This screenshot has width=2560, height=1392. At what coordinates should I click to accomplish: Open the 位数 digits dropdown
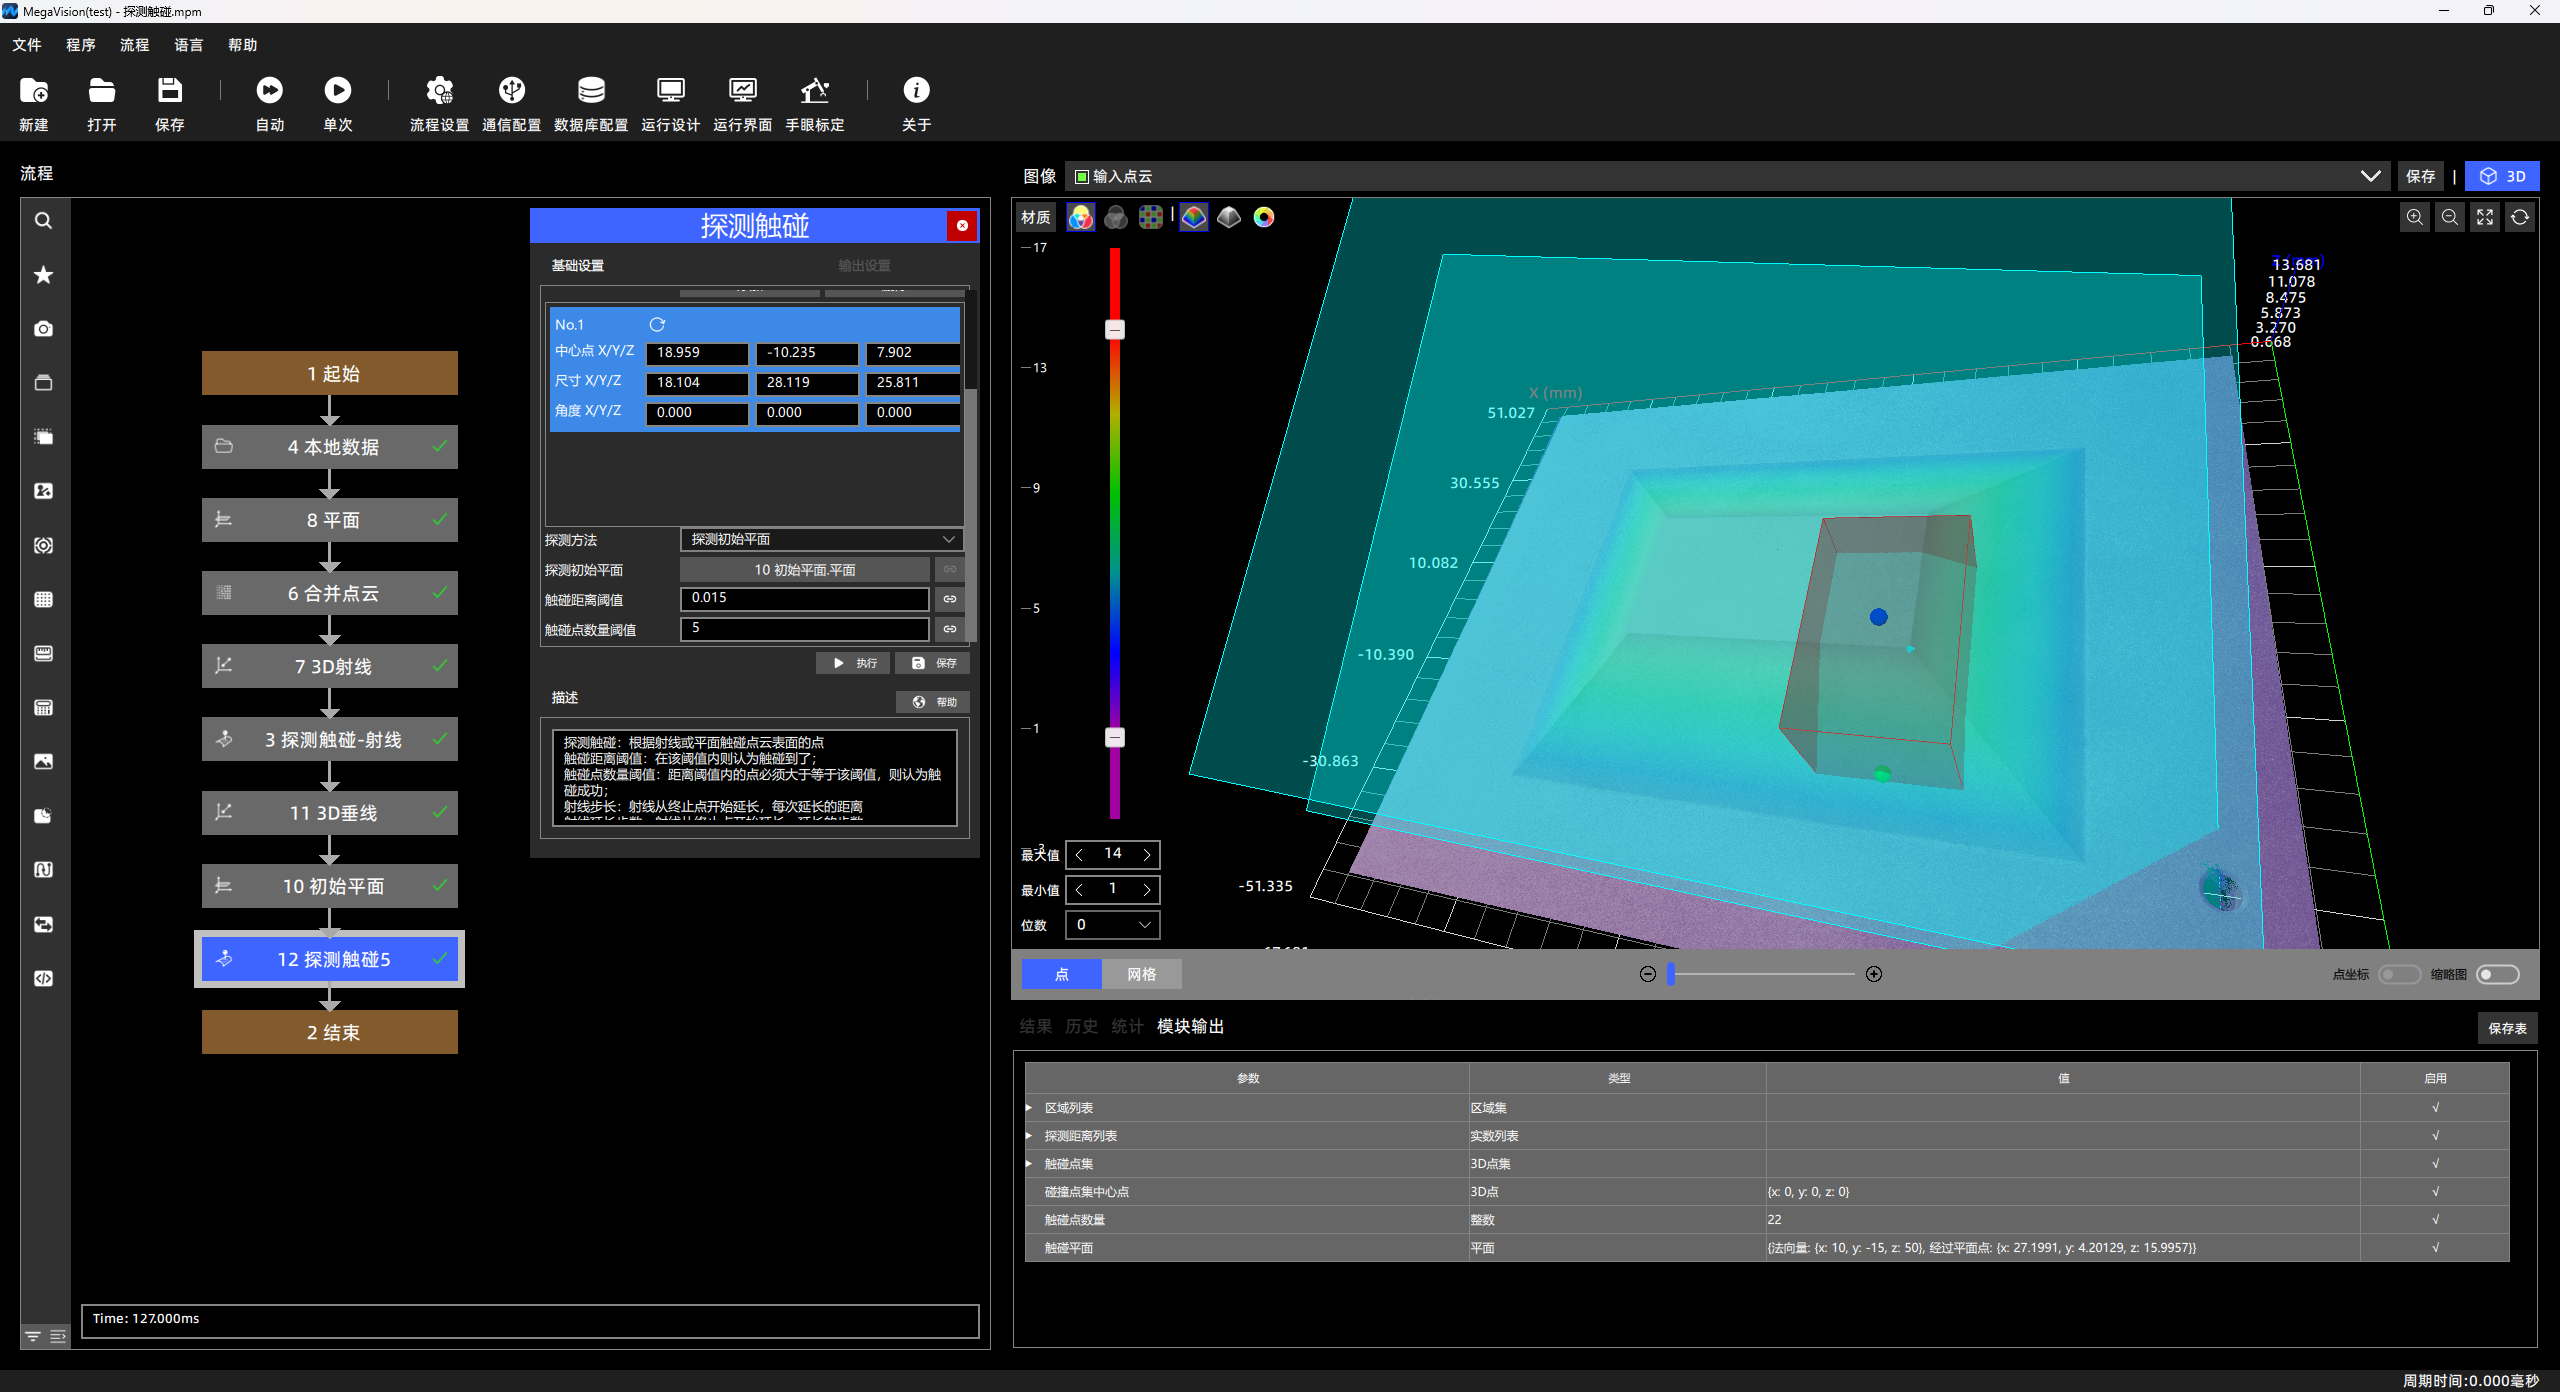(1113, 925)
